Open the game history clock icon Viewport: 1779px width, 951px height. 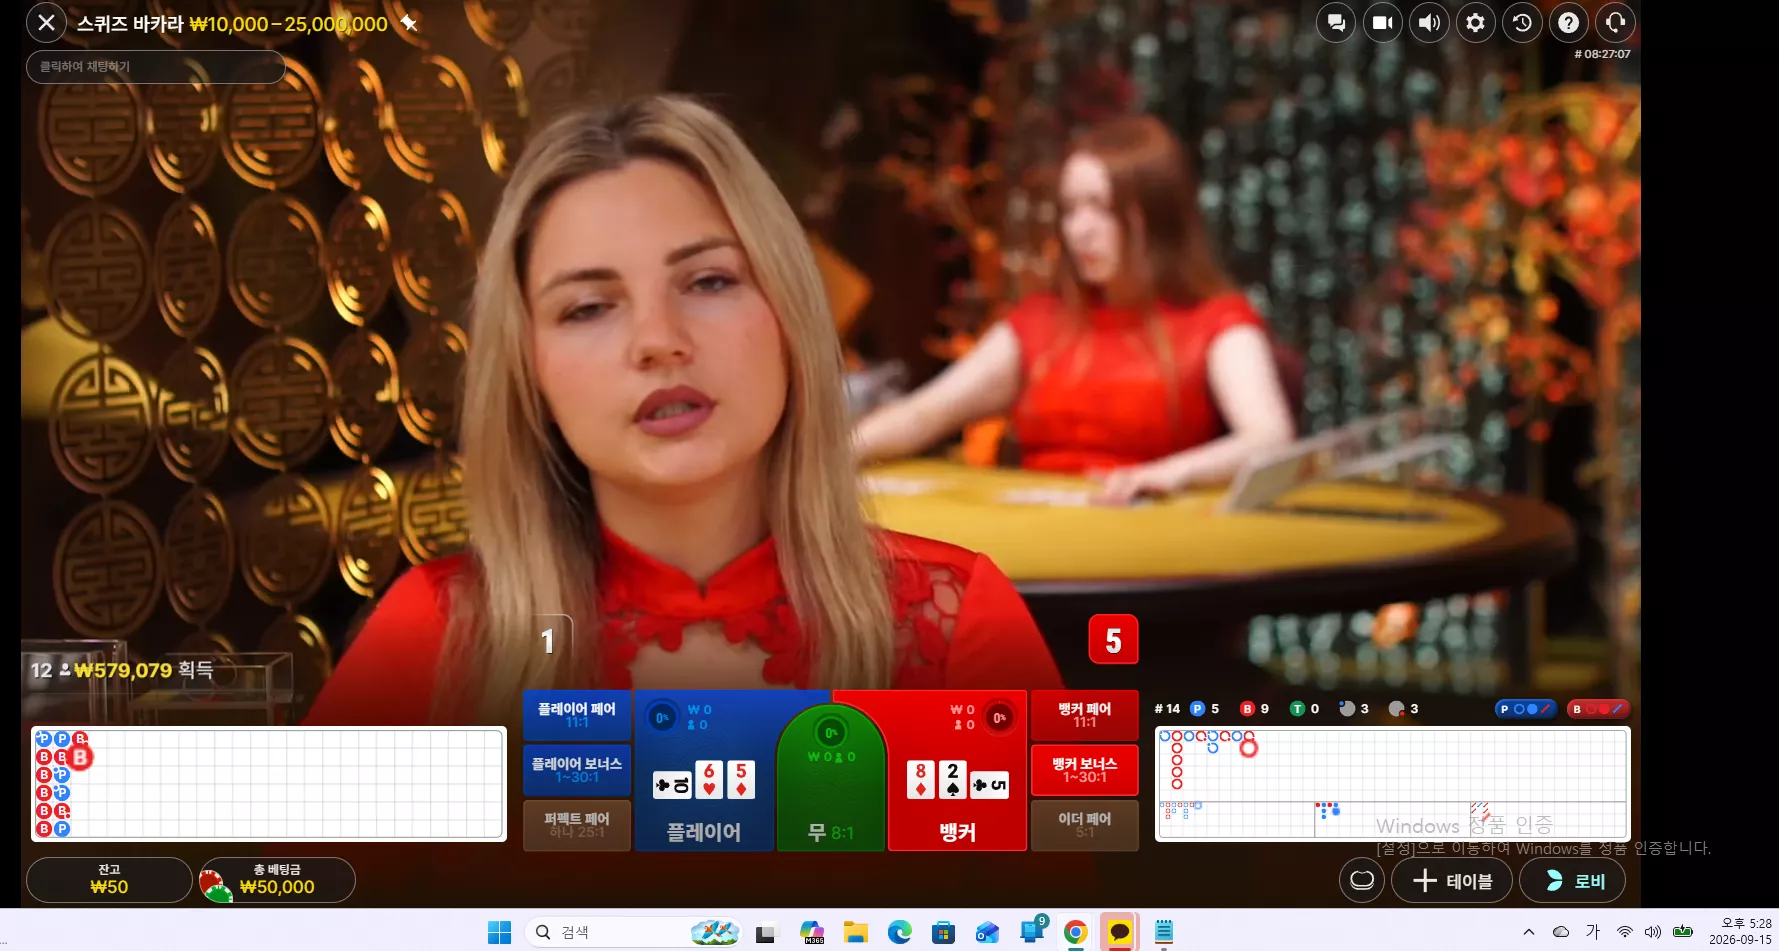[x=1522, y=22]
